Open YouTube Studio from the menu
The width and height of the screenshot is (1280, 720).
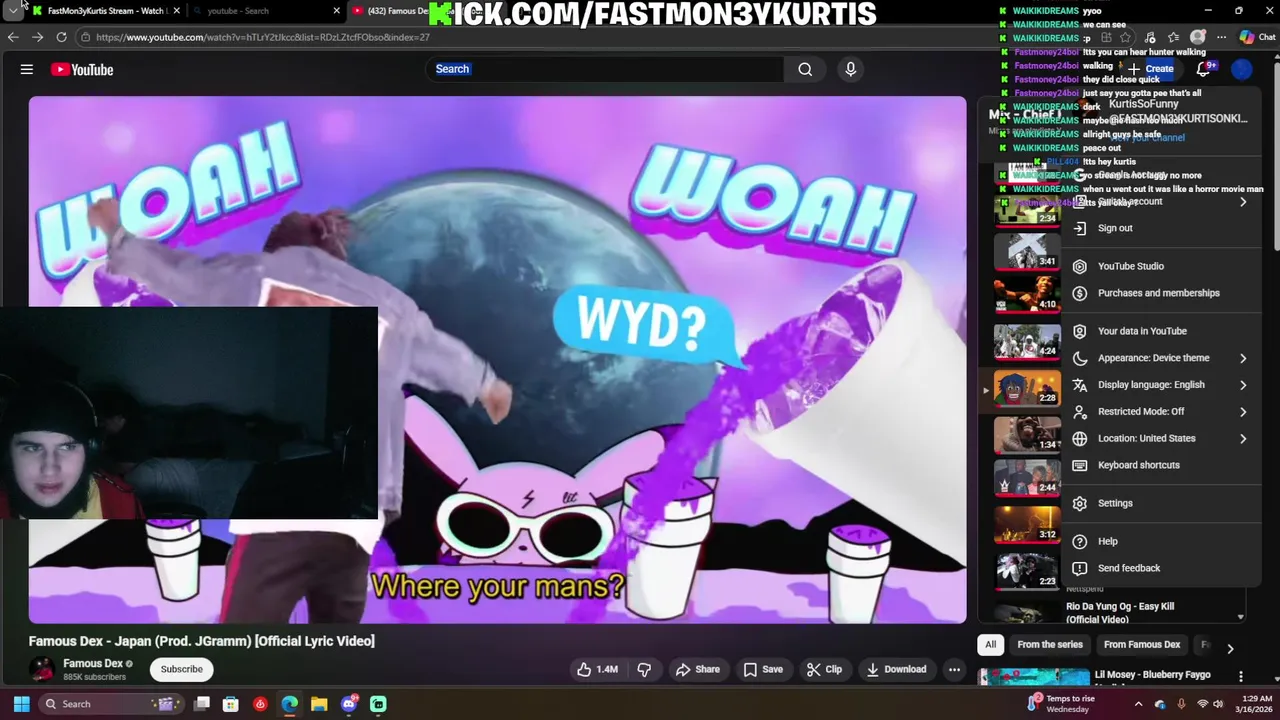(x=1160, y=266)
